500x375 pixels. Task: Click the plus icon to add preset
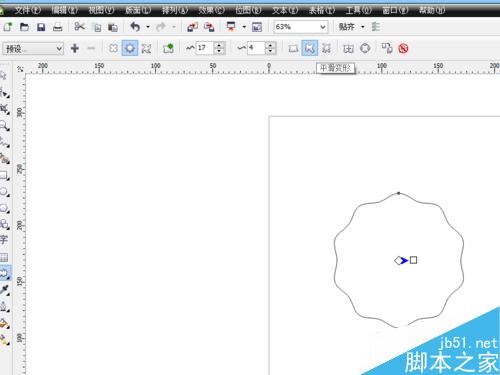pos(75,48)
